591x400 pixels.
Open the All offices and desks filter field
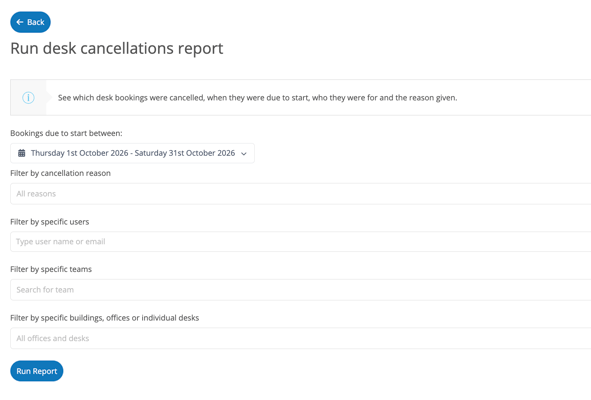click(300, 338)
